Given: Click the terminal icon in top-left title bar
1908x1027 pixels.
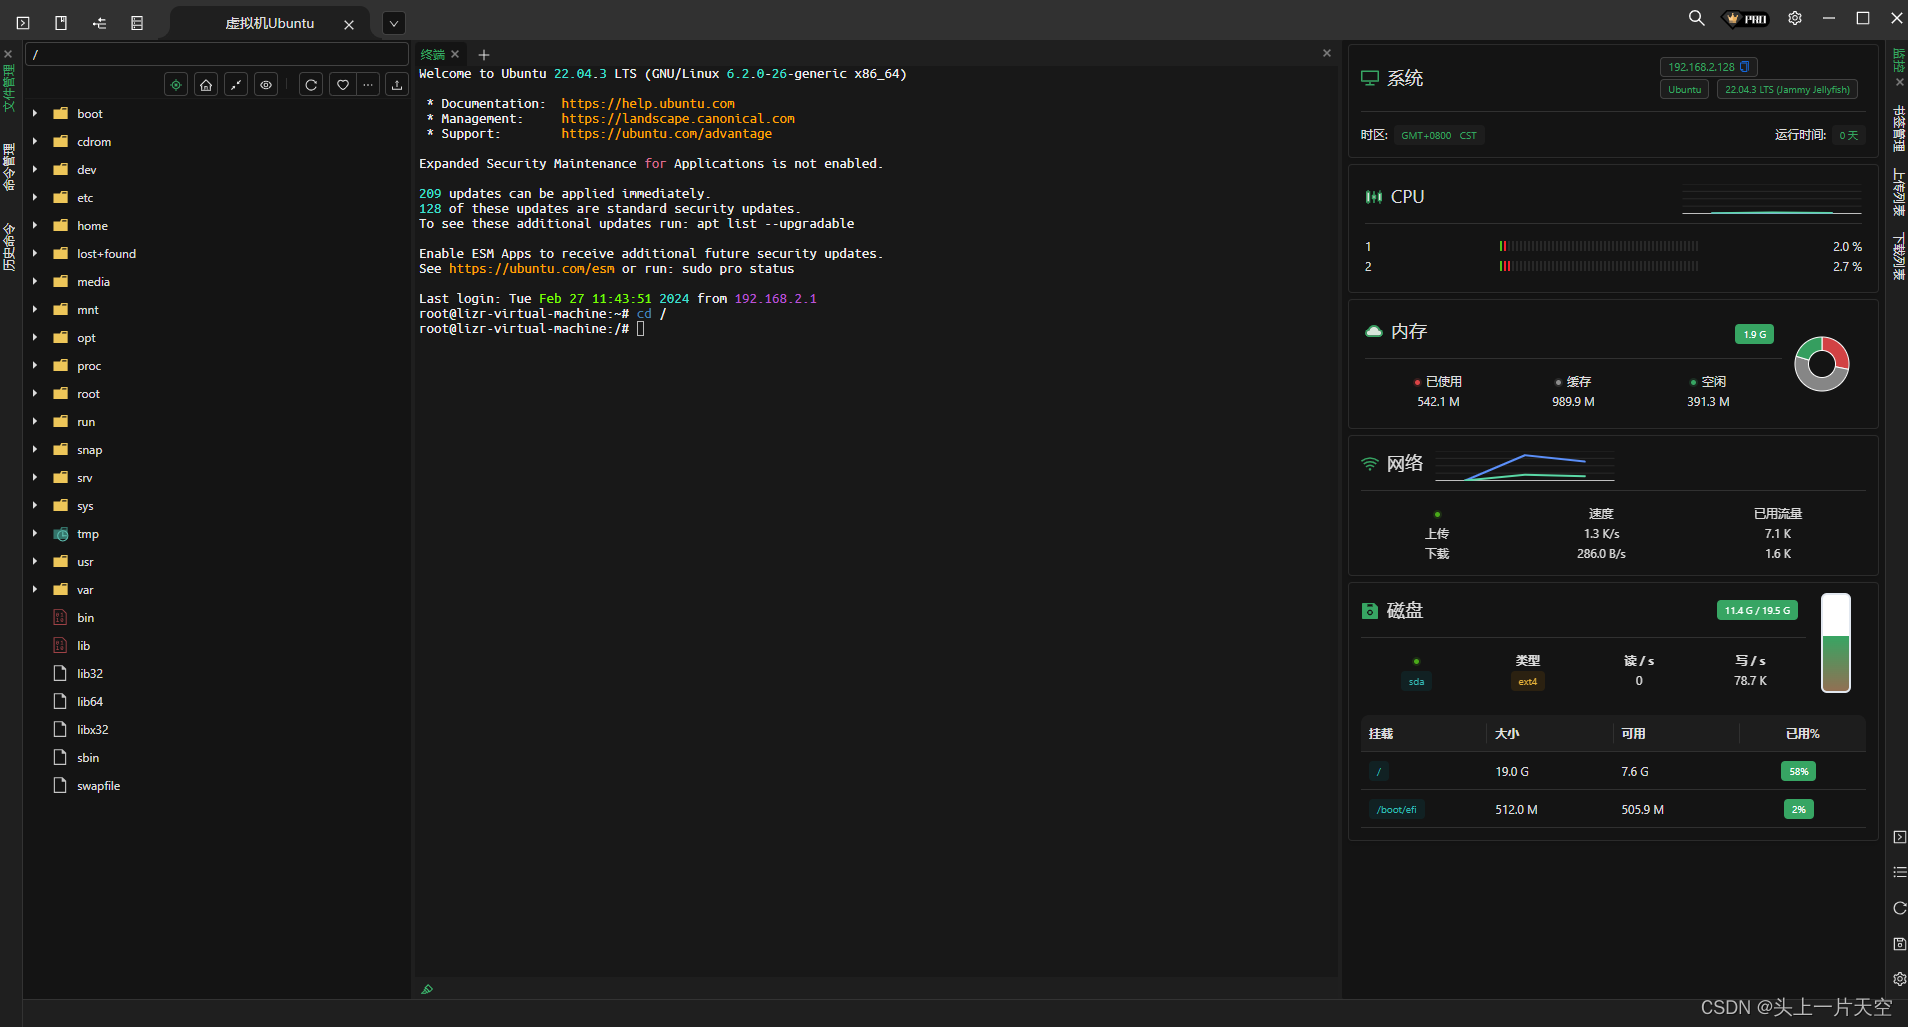Looking at the screenshot, I should pyautogui.click(x=23, y=22).
